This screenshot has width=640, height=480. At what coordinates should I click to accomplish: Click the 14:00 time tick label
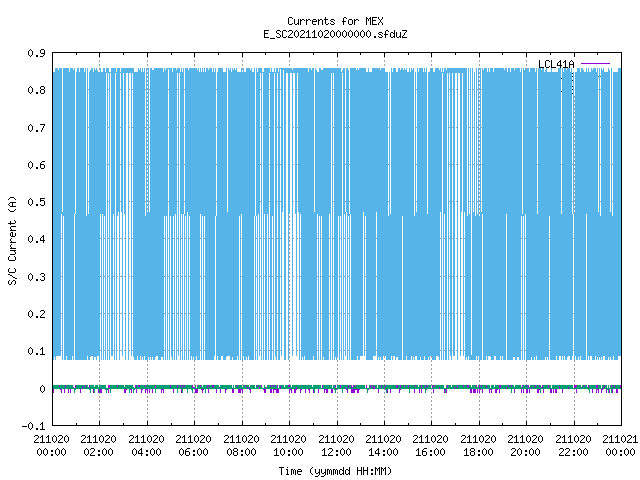tap(383, 446)
